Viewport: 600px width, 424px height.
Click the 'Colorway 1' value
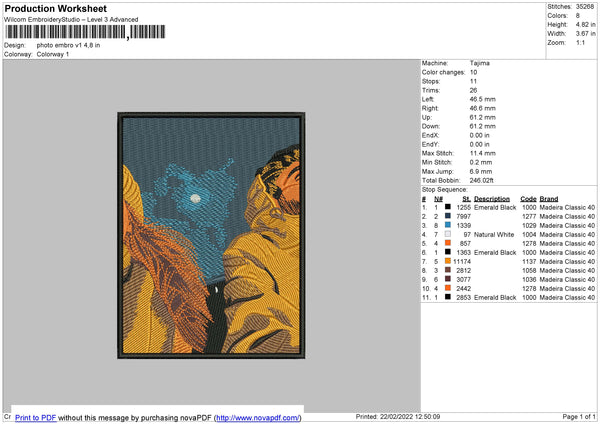coord(53,54)
